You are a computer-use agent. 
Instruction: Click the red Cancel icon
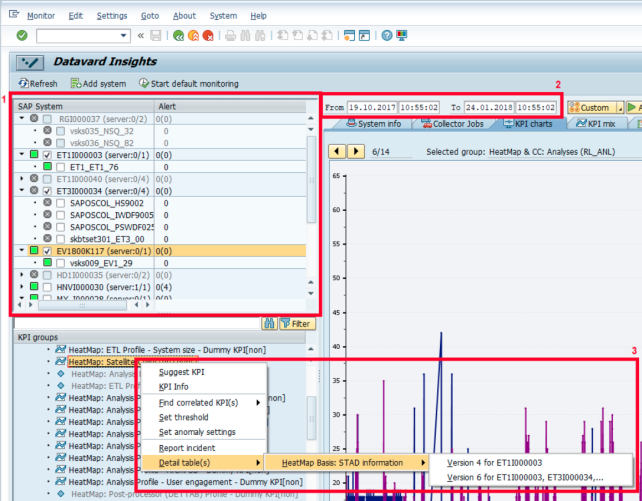(208, 36)
